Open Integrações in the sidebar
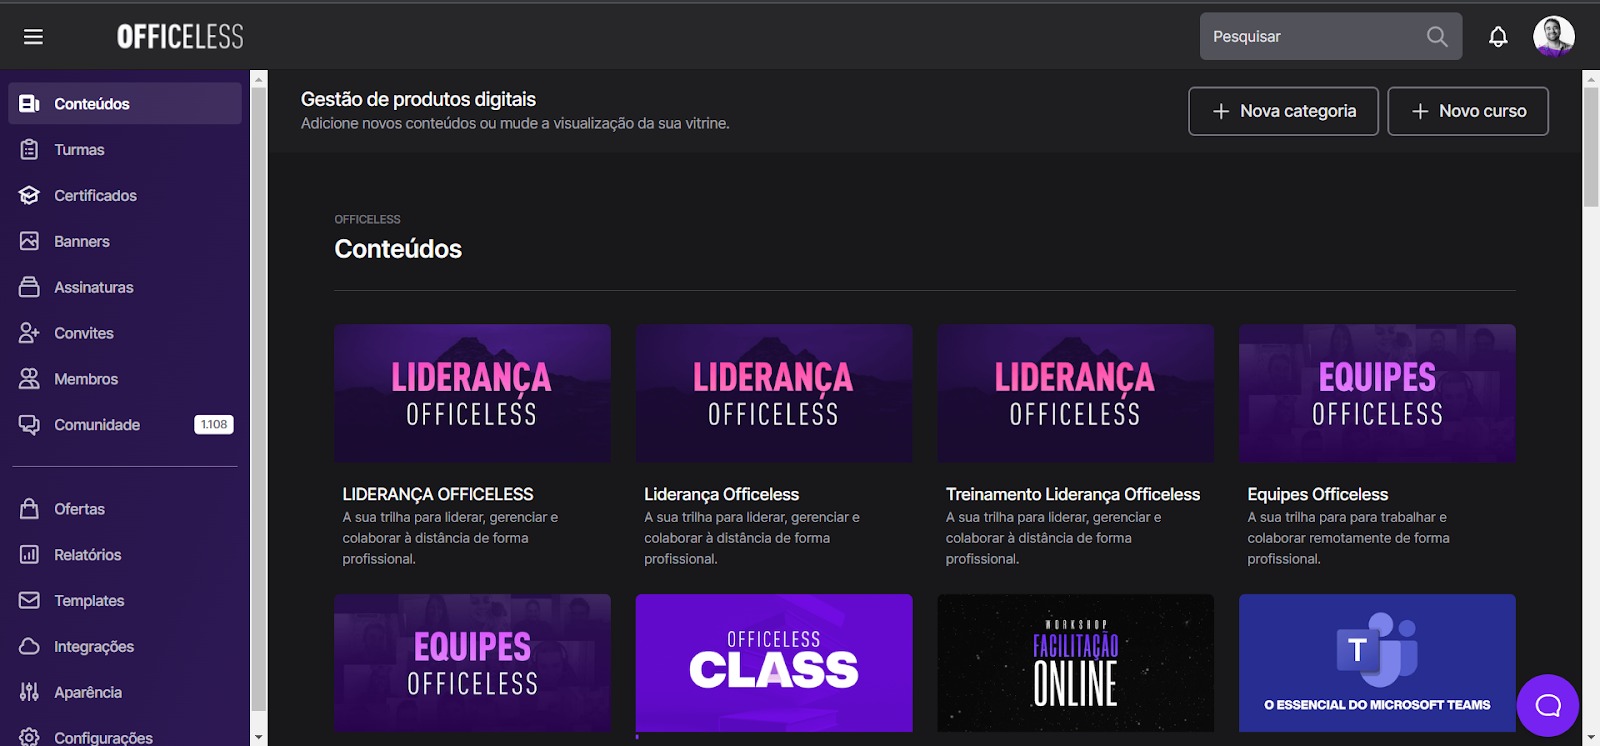Viewport: 1600px width, 746px height. coord(125,647)
